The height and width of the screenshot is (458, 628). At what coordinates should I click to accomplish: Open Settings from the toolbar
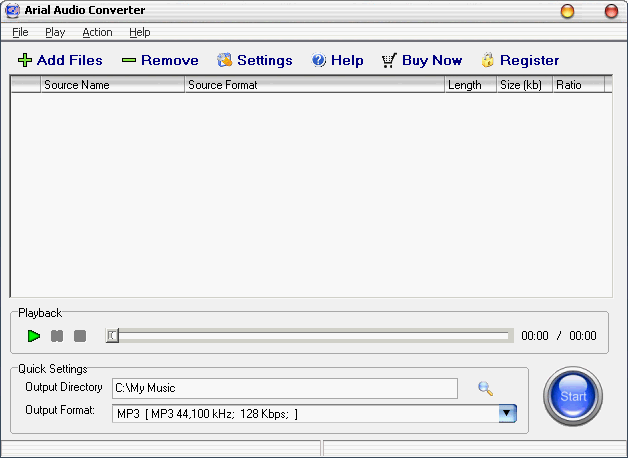pyautogui.click(x=255, y=60)
